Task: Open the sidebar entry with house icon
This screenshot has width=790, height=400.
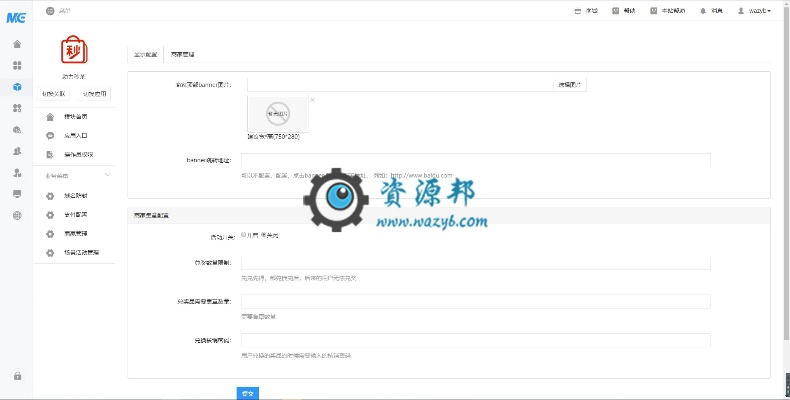Action: pyautogui.click(x=74, y=117)
